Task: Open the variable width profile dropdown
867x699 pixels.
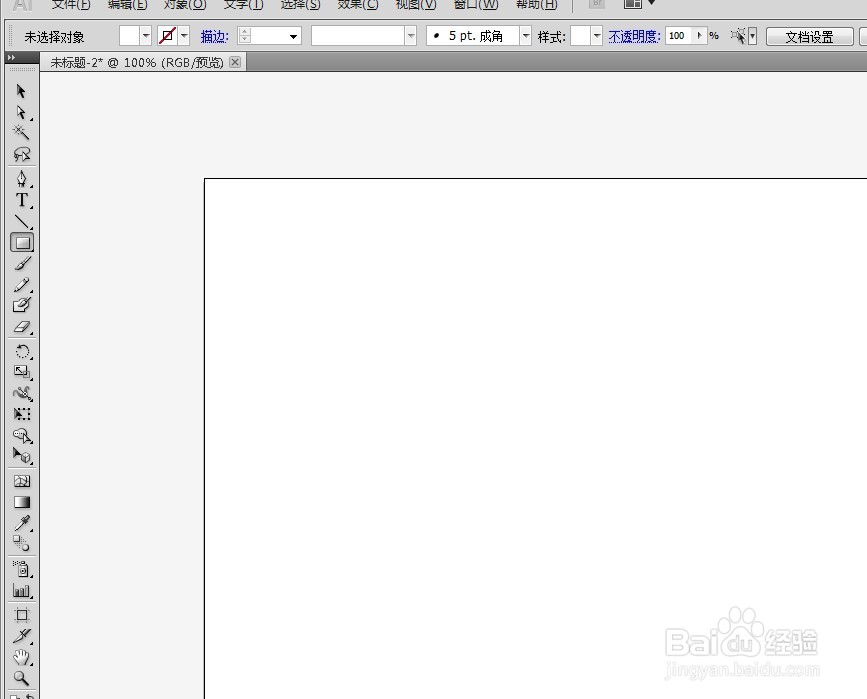Action: 410,36
